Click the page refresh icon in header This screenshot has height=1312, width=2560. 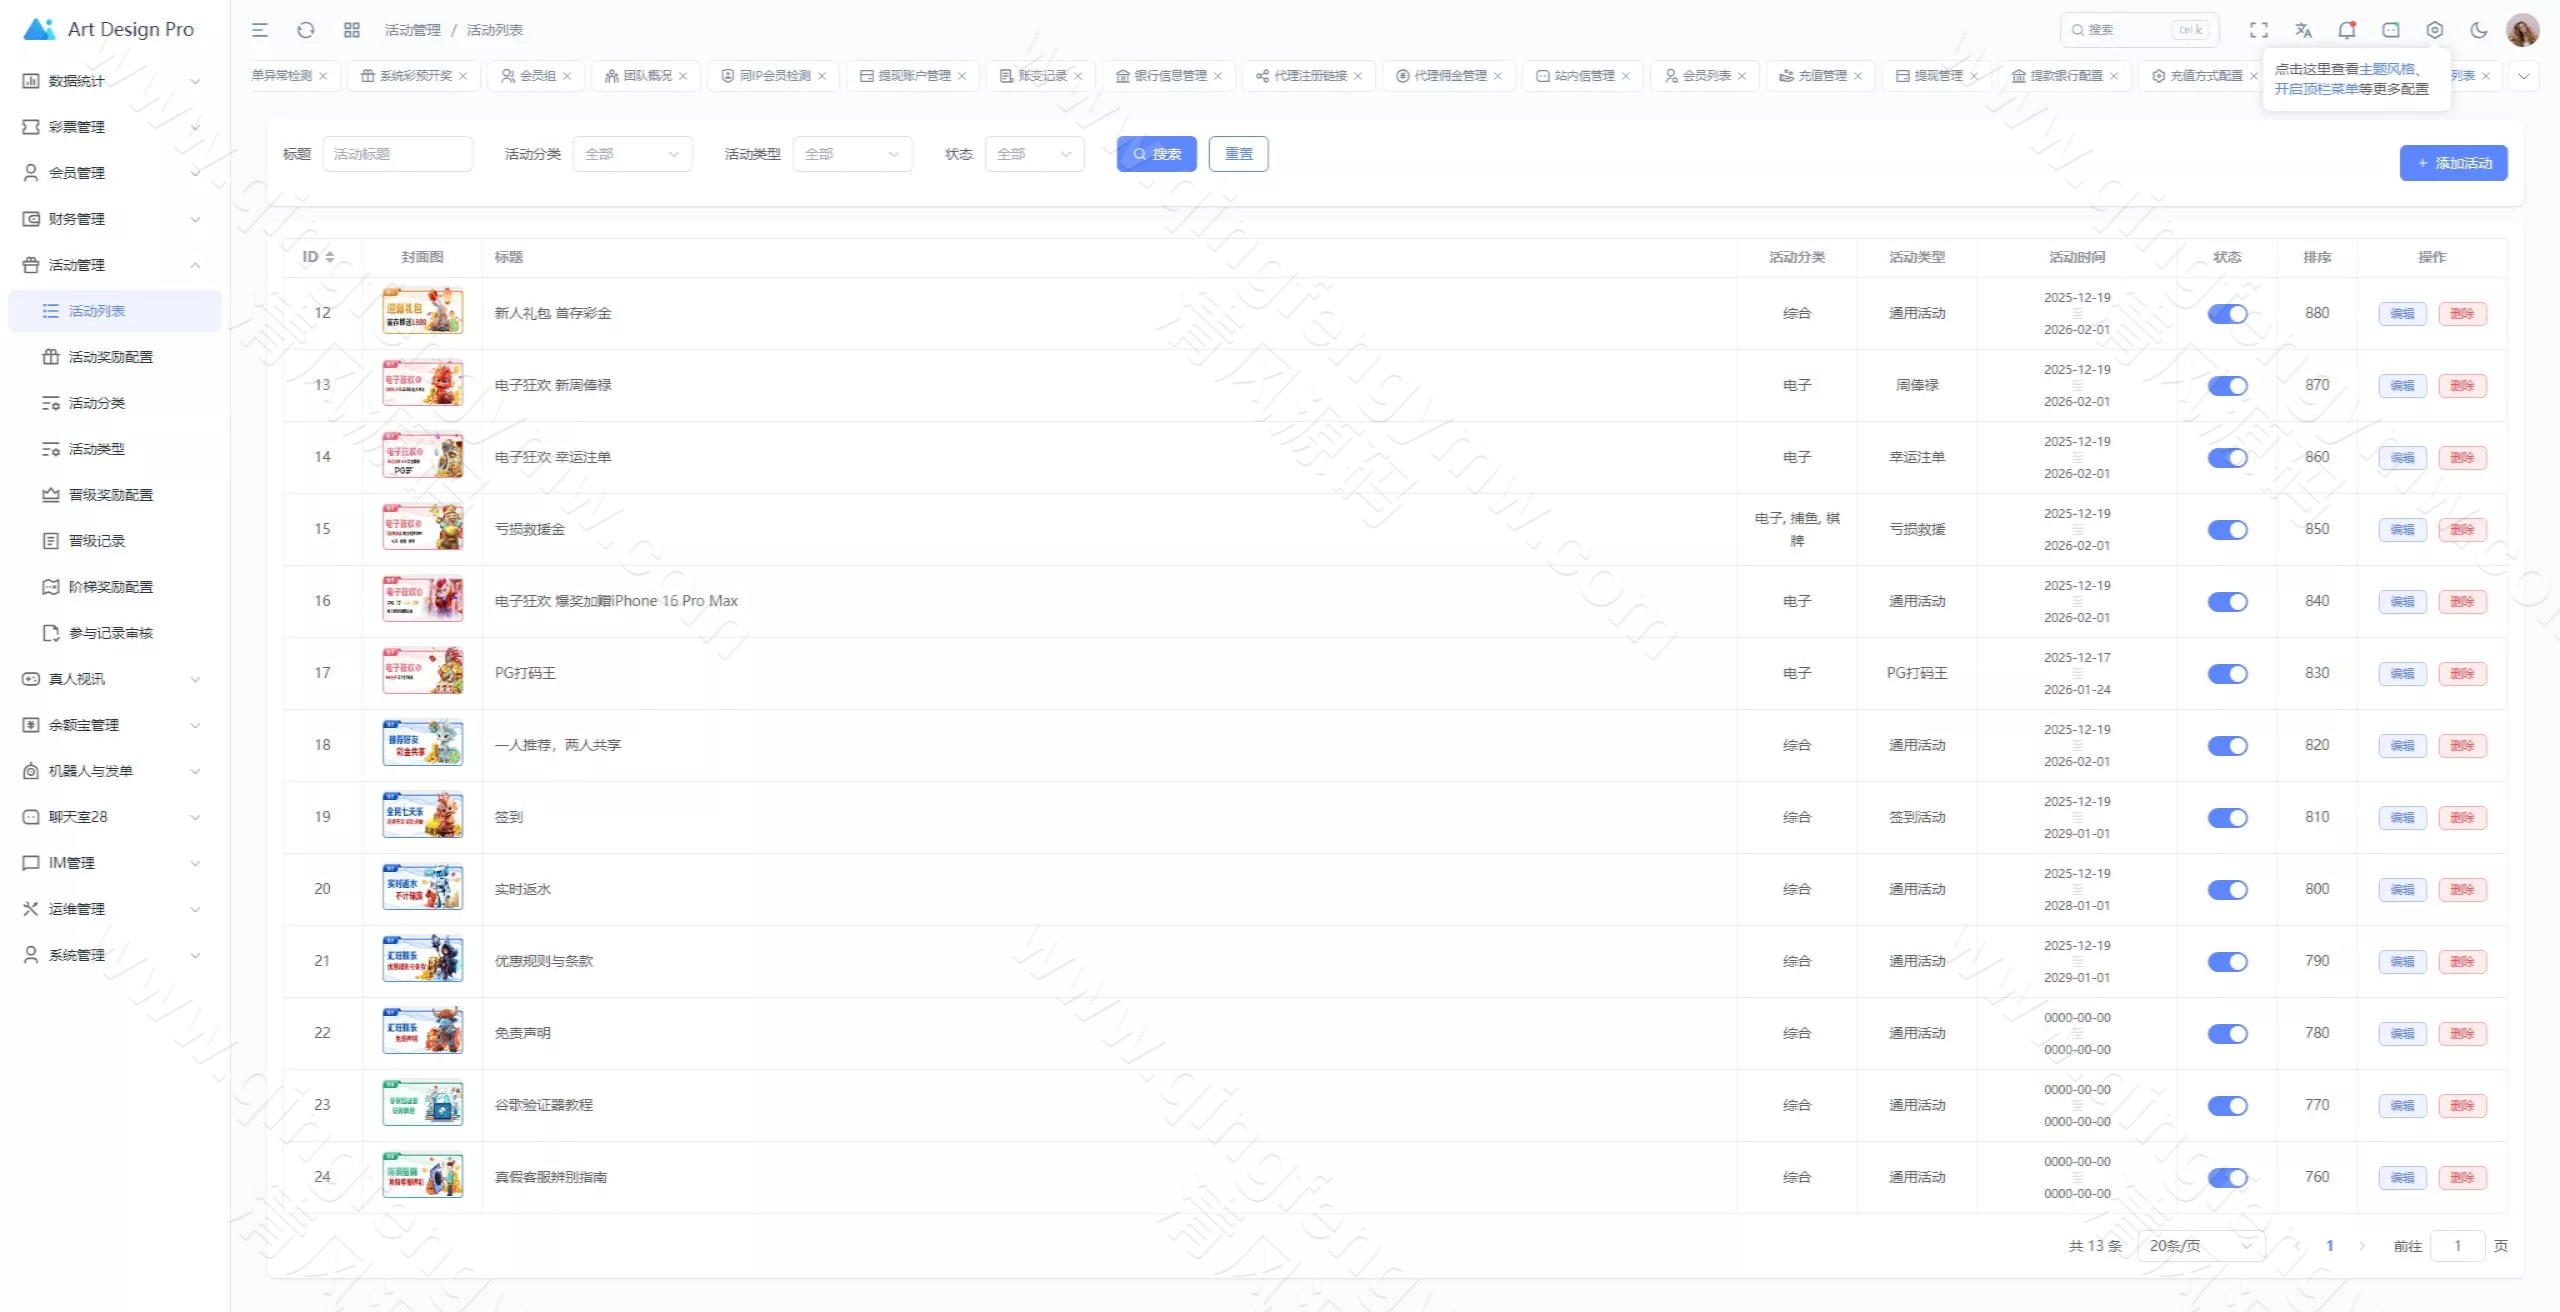pos(306,30)
